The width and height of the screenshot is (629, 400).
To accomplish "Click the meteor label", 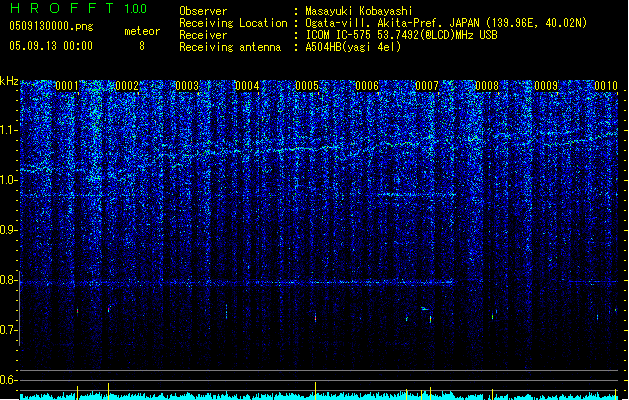I will click(x=142, y=31).
